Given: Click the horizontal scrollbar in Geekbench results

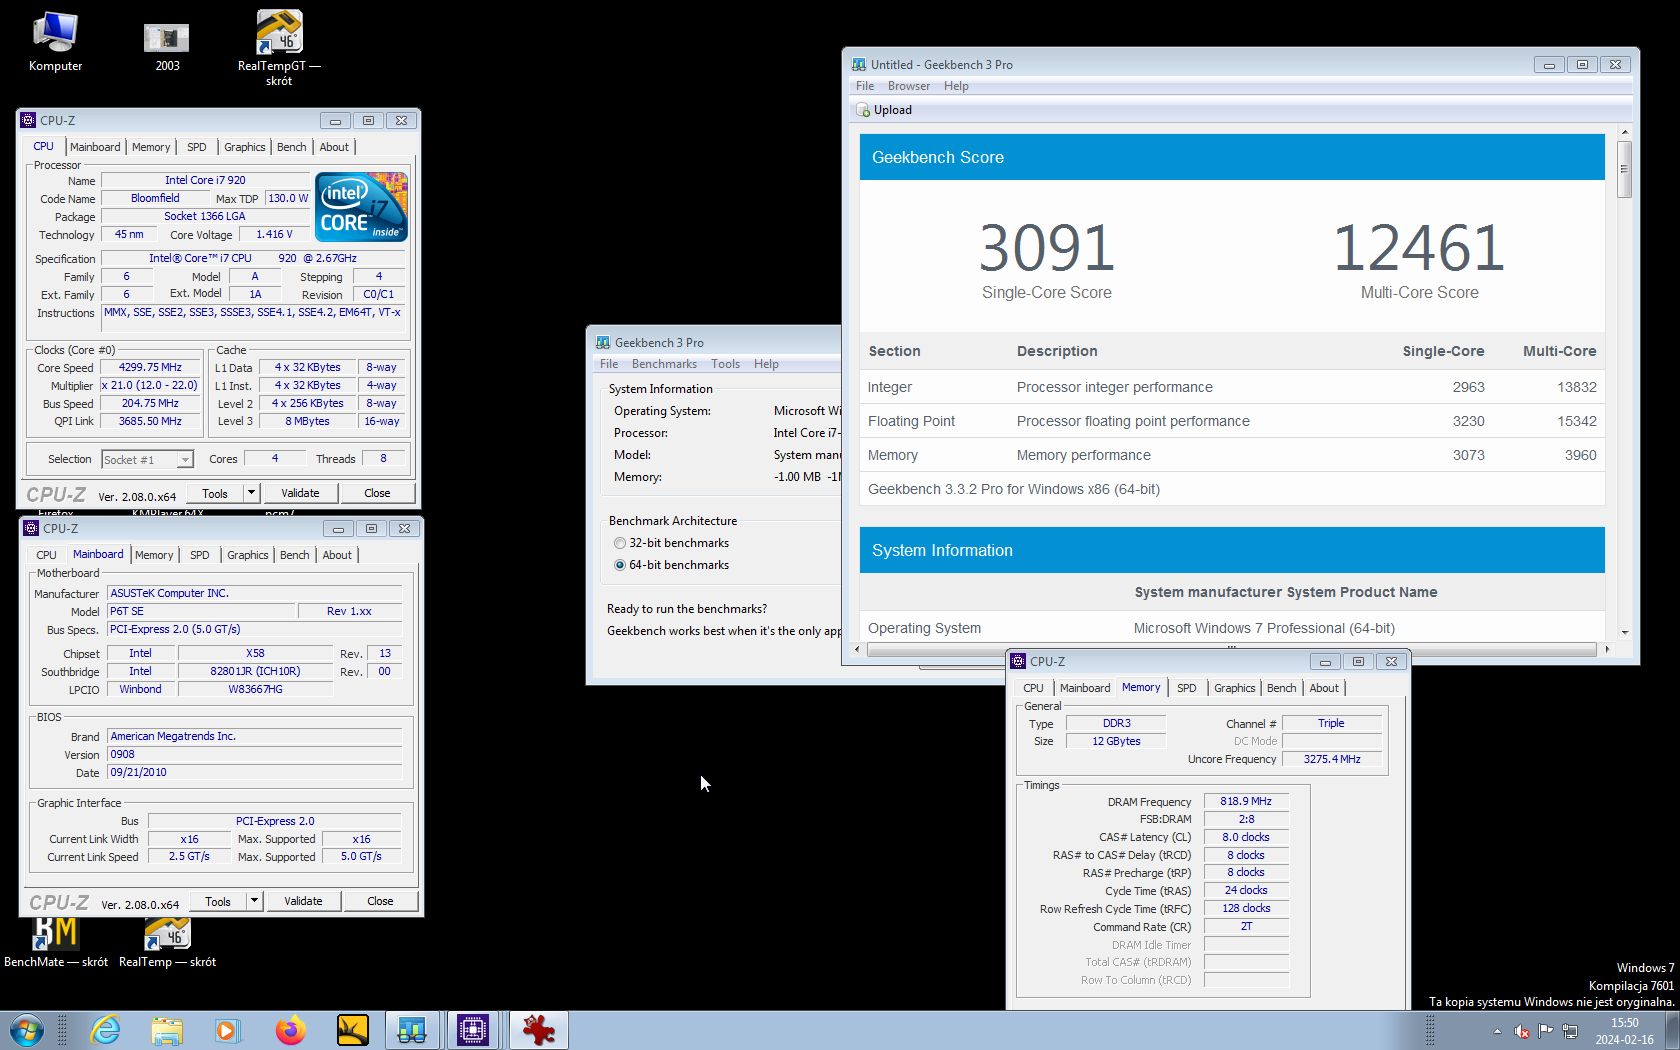Looking at the screenshot, I should pyautogui.click(x=1232, y=649).
